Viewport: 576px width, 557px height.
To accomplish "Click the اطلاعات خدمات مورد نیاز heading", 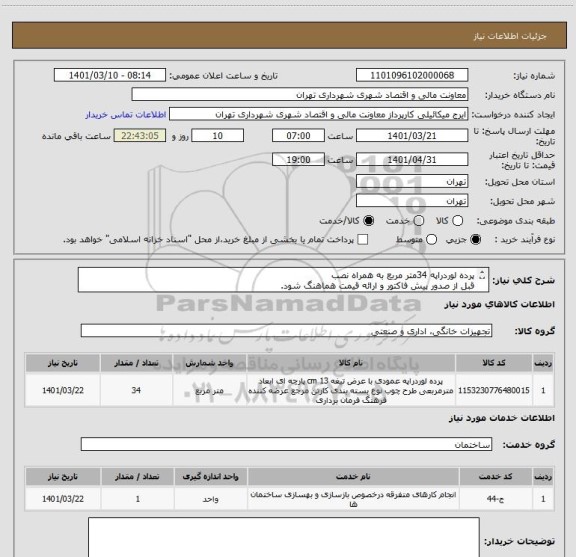I will pos(502,418).
